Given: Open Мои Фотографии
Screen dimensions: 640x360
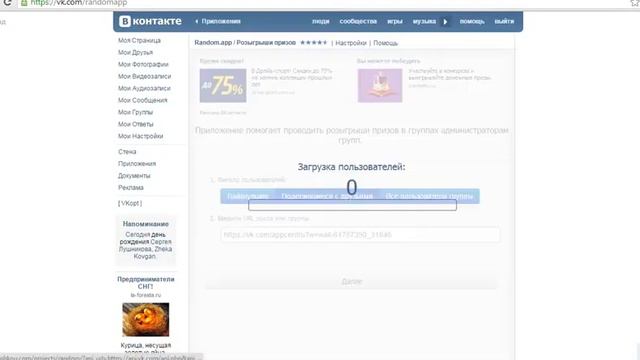Looking at the screenshot, I should coord(143,64).
